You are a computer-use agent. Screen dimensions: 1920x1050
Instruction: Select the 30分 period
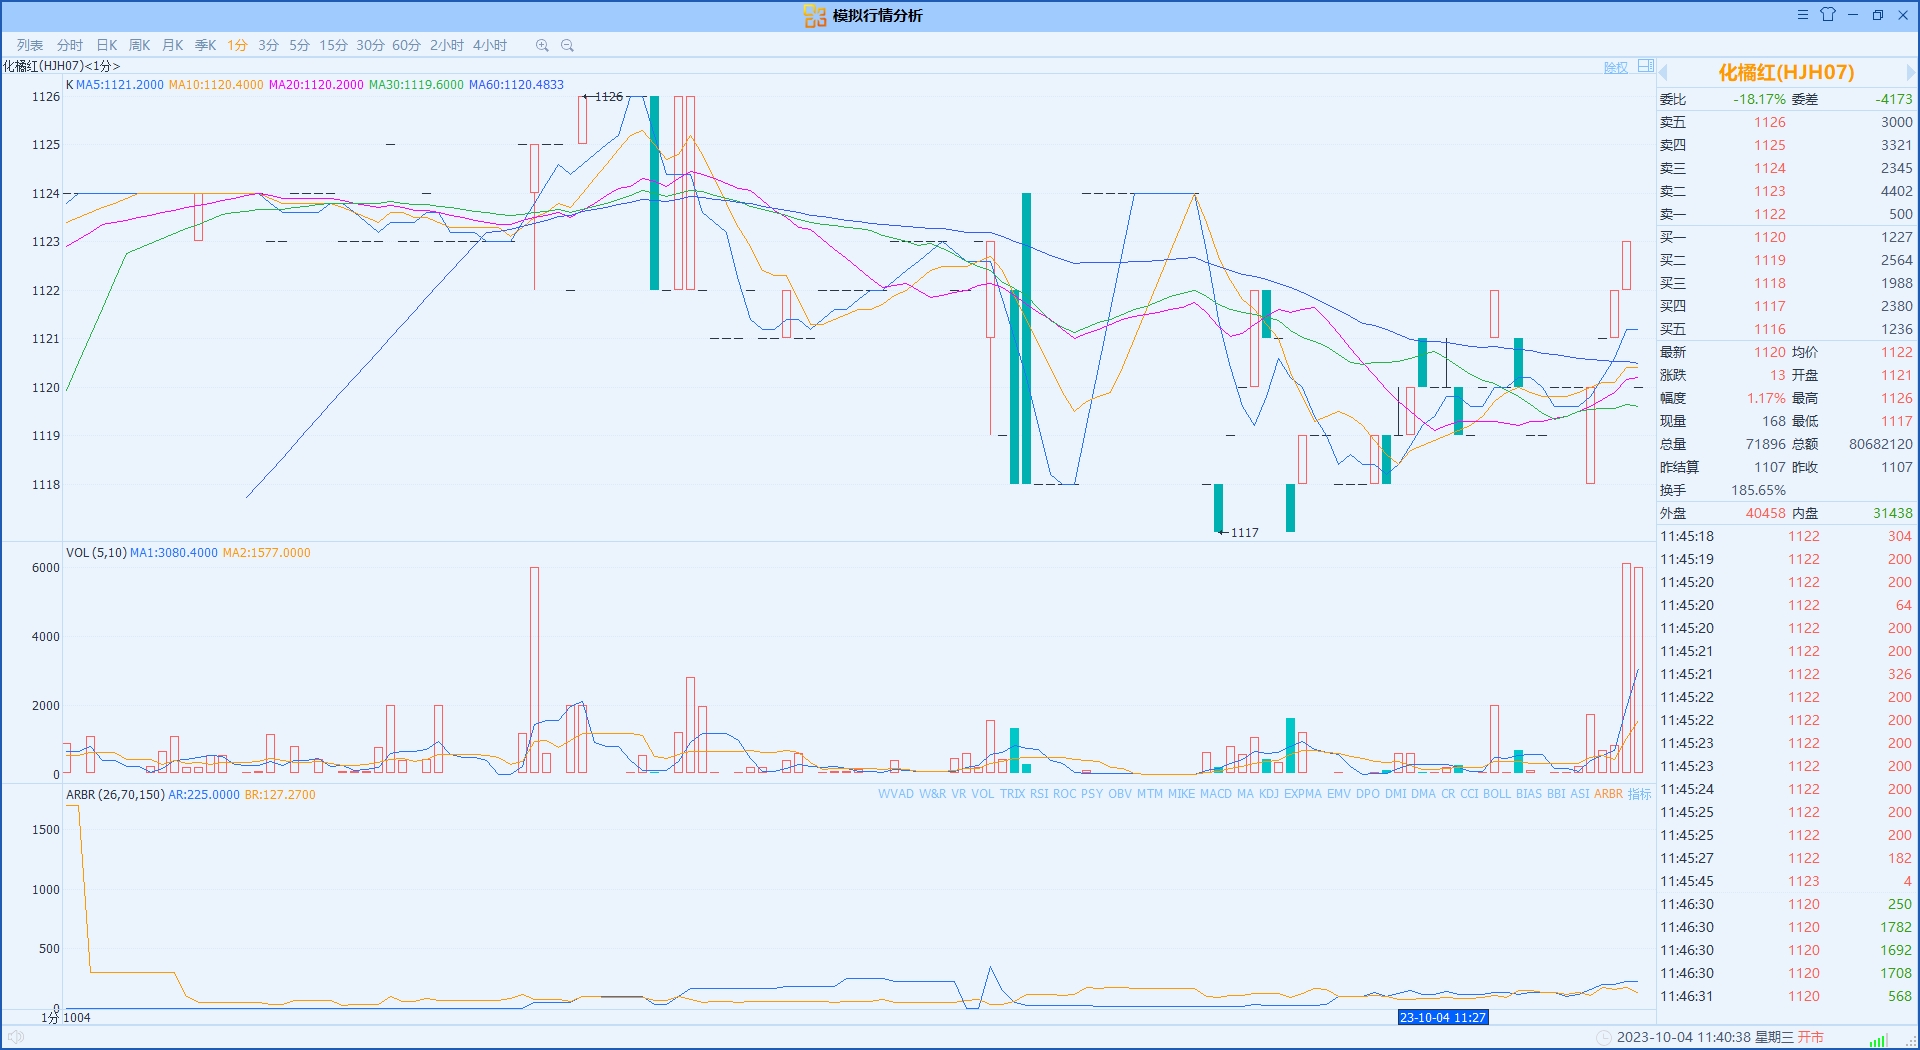[x=370, y=45]
